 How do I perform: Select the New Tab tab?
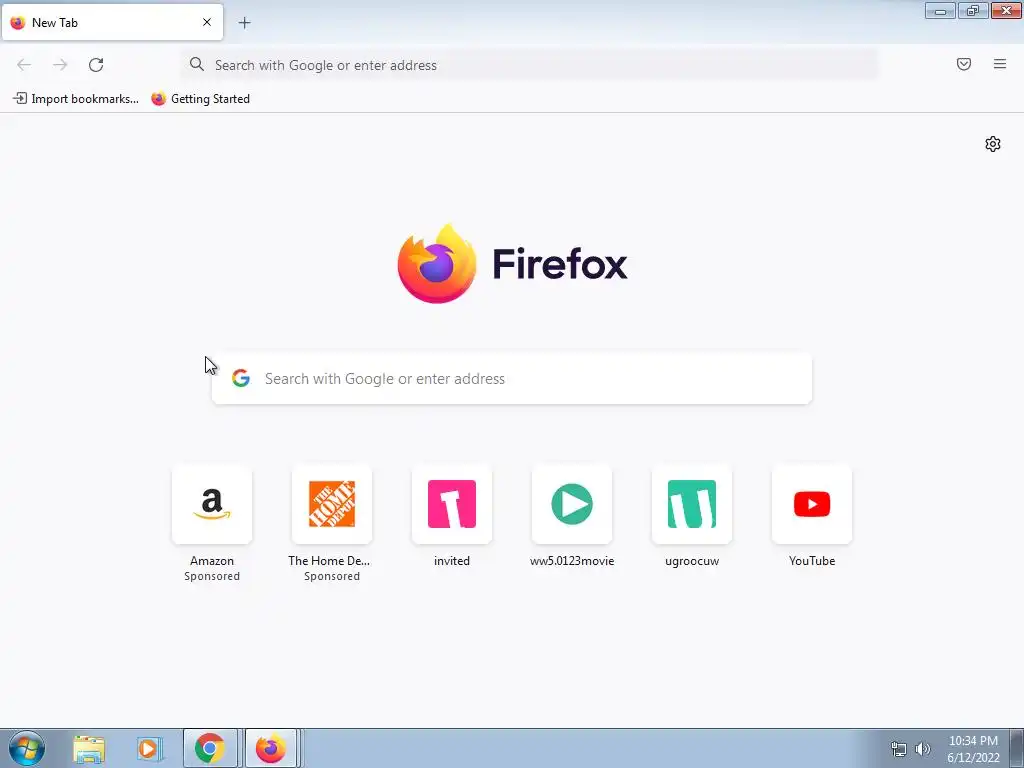[x=112, y=22]
